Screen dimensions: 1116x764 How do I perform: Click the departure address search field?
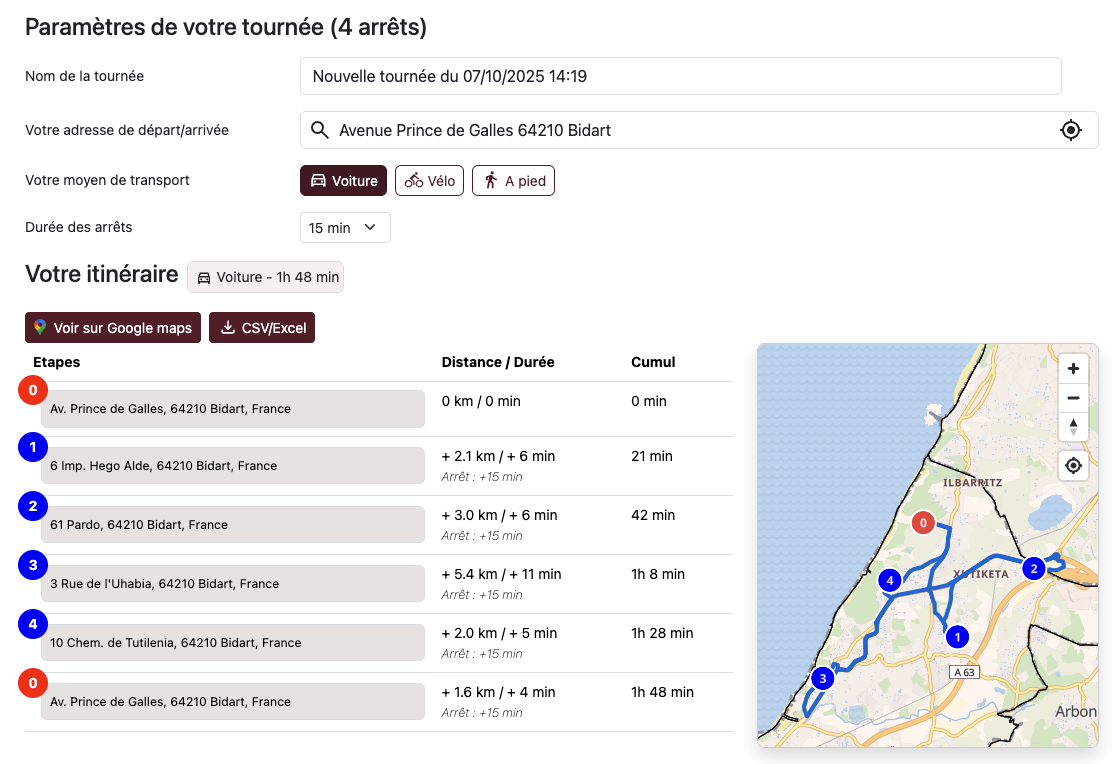(x=690, y=130)
